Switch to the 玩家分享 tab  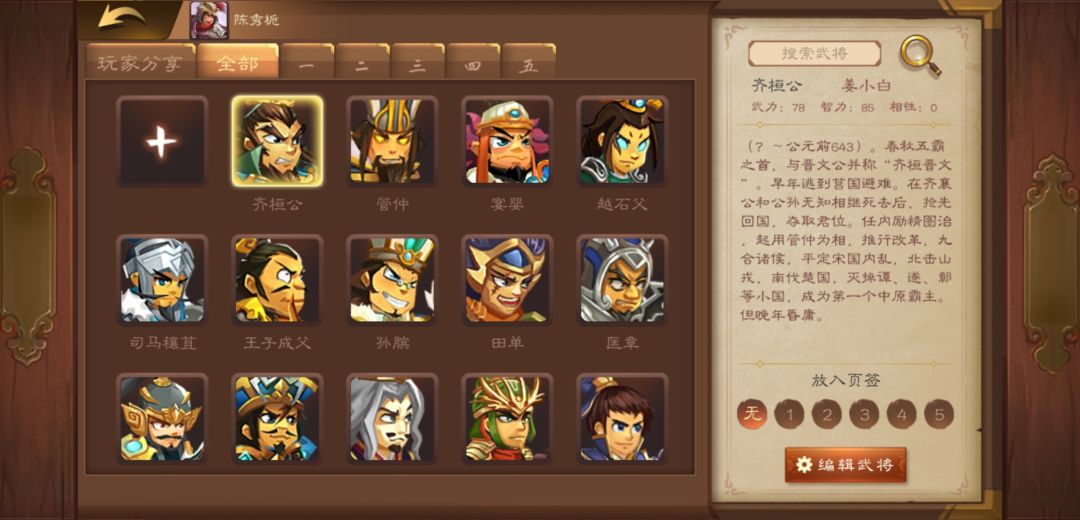point(140,62)
